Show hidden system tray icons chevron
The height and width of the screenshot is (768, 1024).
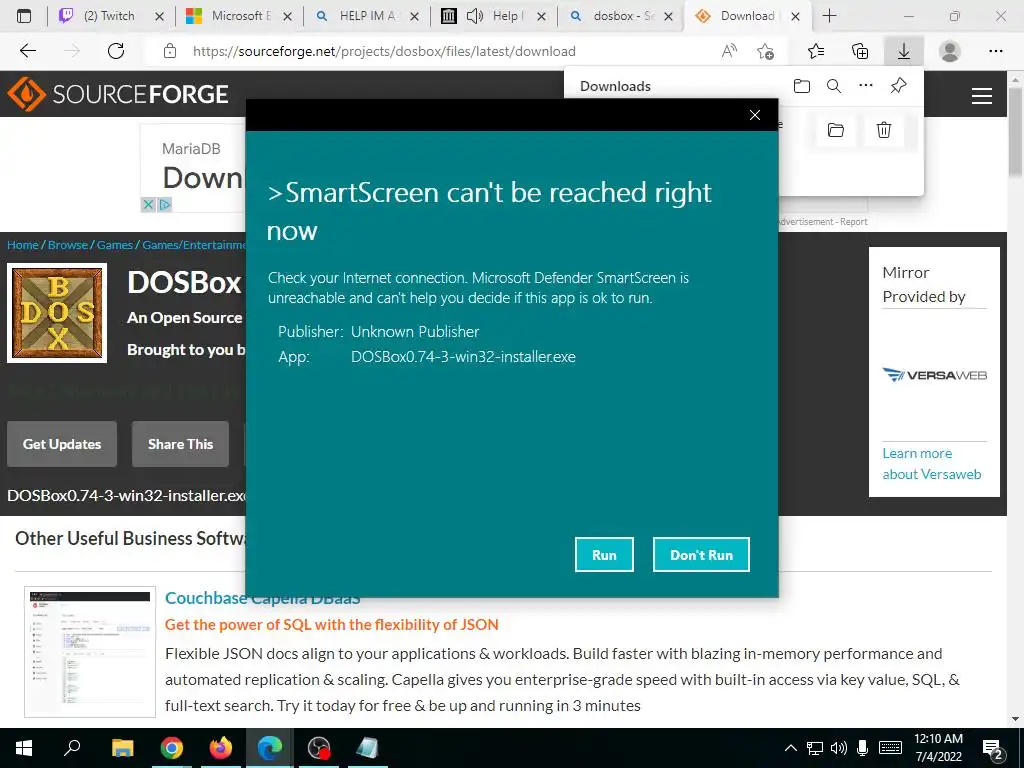[x=790, y=748]
